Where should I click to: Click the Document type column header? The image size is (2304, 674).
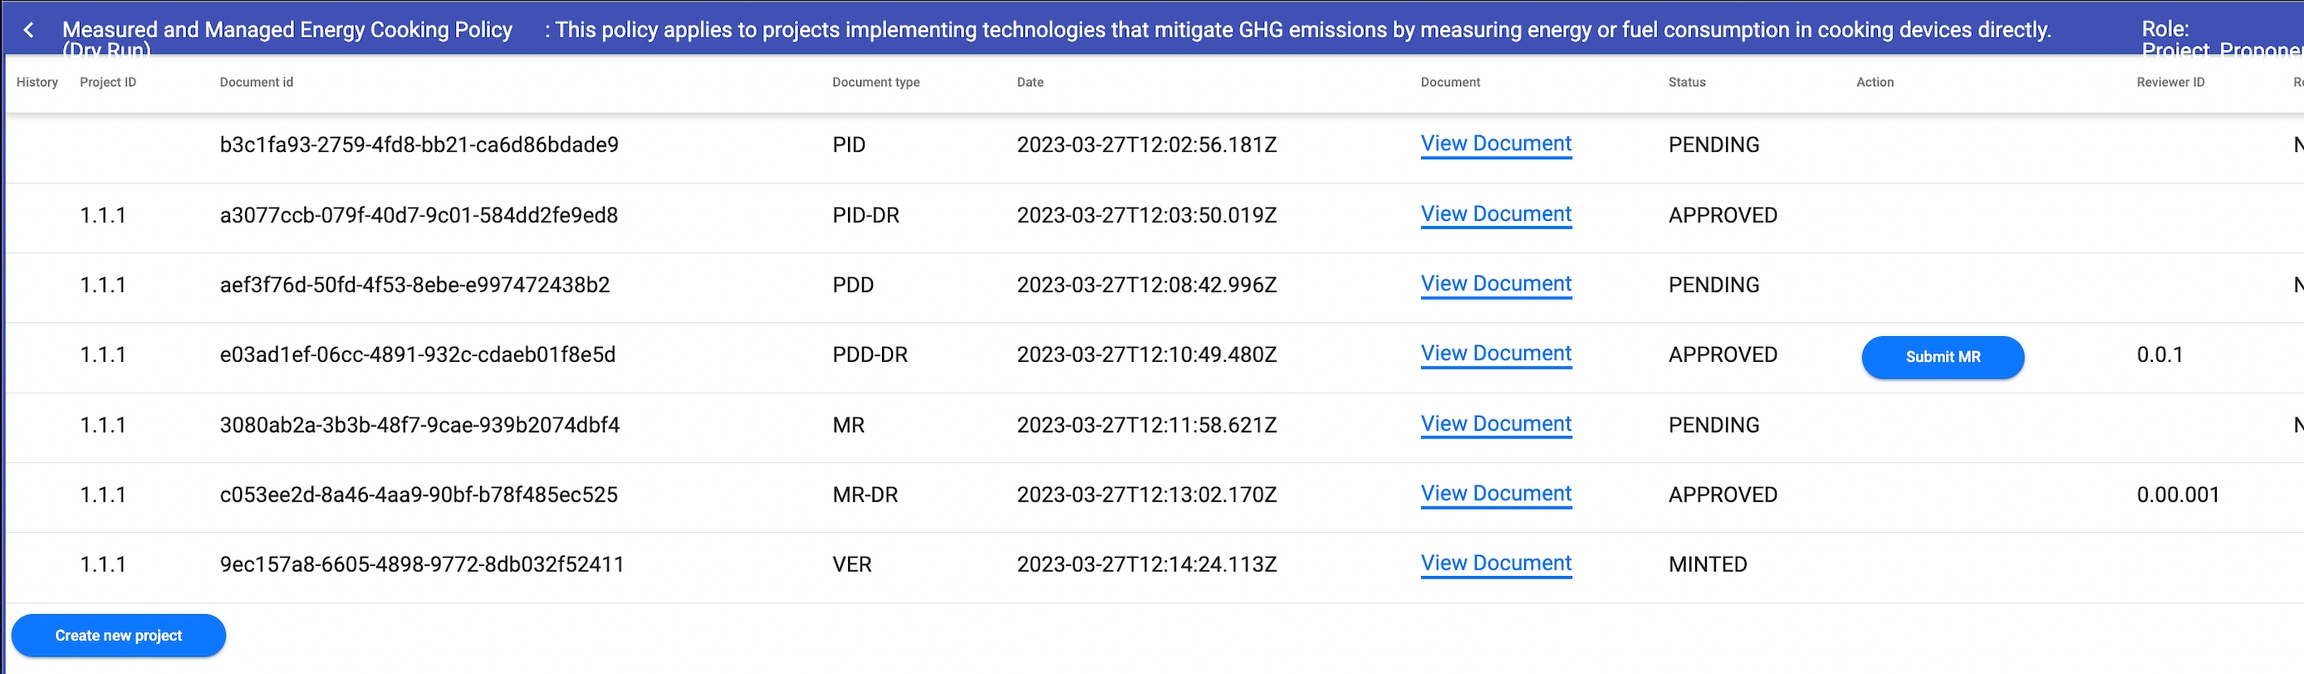coord(876,82)
